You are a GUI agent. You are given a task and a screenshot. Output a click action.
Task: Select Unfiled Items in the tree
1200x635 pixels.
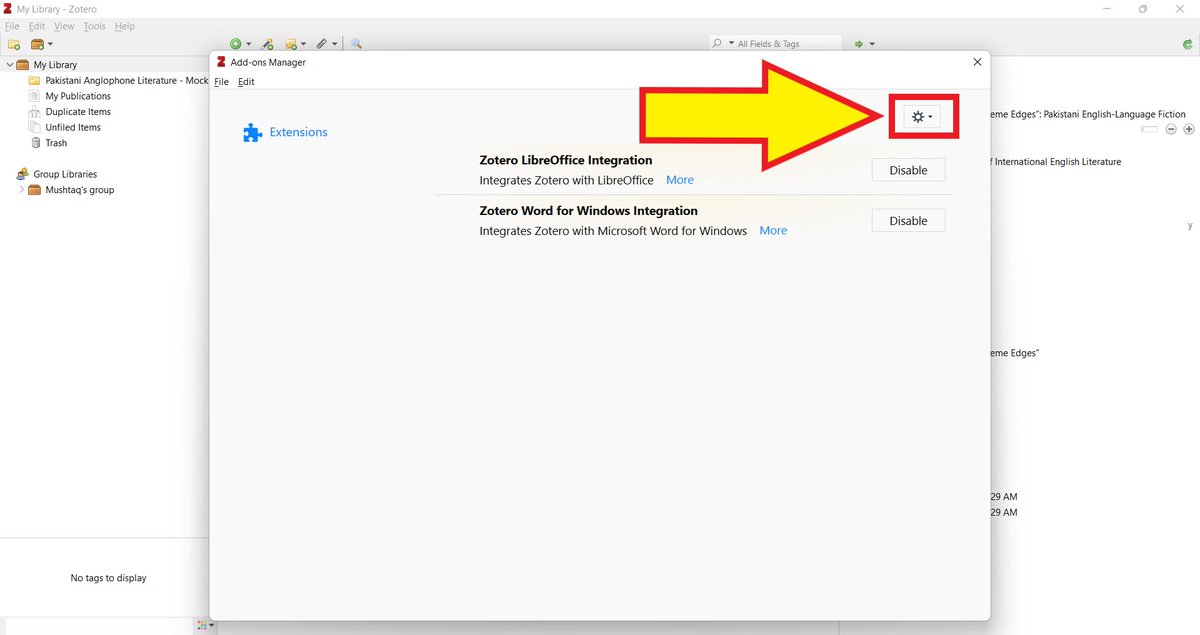coord(73,127)
